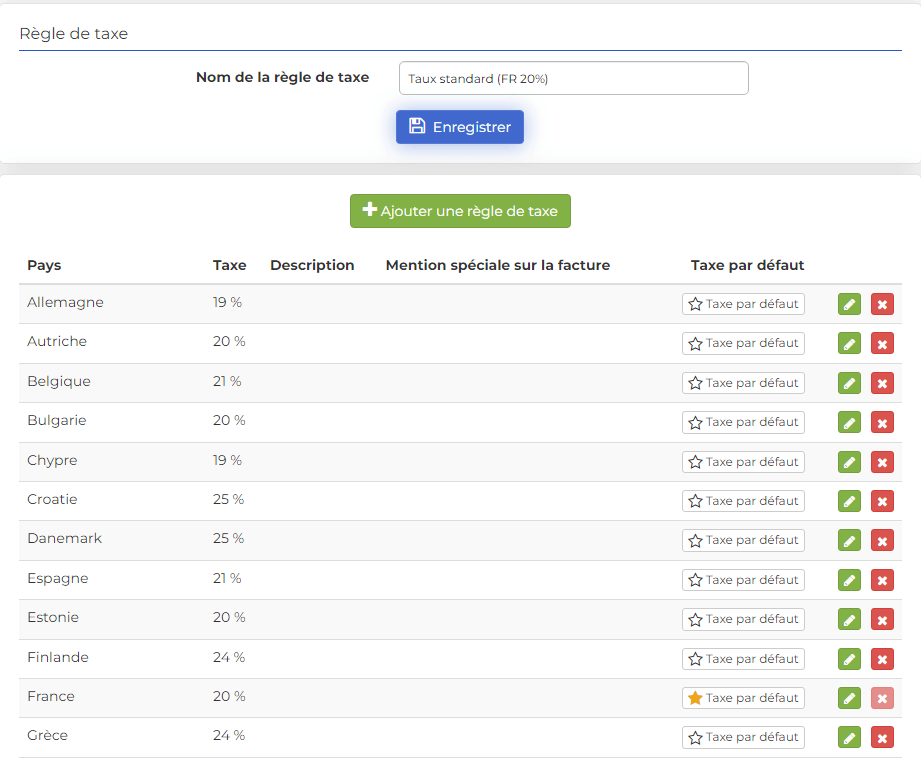Set Grèce as default tax
The width and height of the screenshot is (921, 758).
click(x=743, y=737)
